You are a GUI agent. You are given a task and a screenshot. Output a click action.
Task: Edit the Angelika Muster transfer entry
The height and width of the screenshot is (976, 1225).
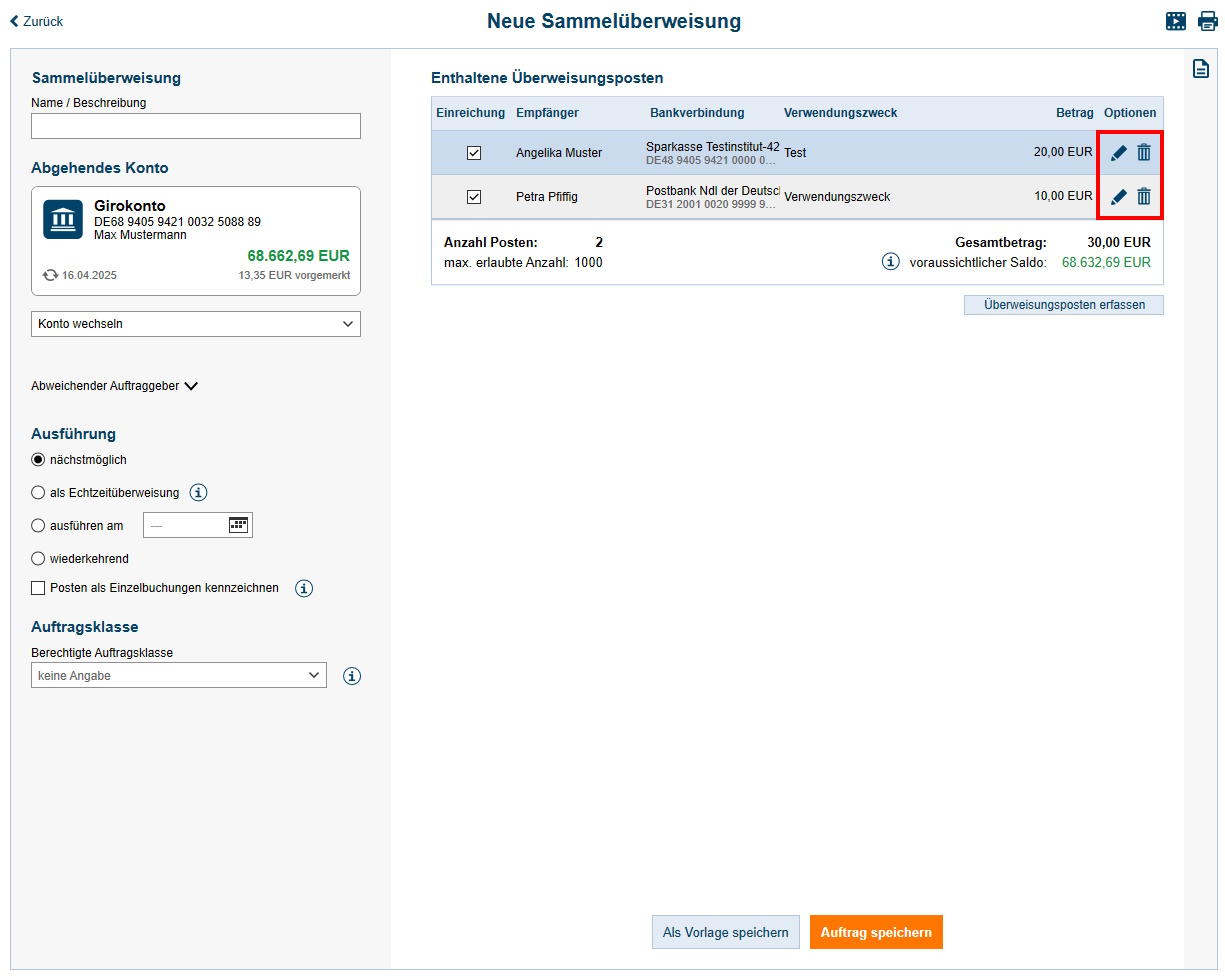click(x=1119, y=153)
